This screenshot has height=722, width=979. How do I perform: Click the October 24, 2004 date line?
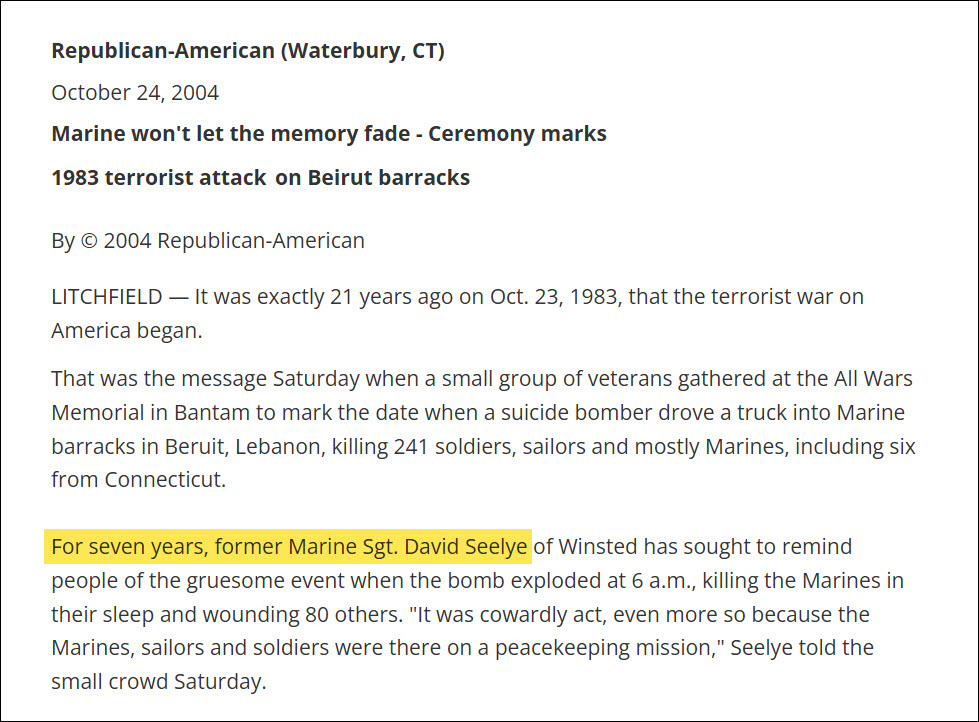pos(135,93)
